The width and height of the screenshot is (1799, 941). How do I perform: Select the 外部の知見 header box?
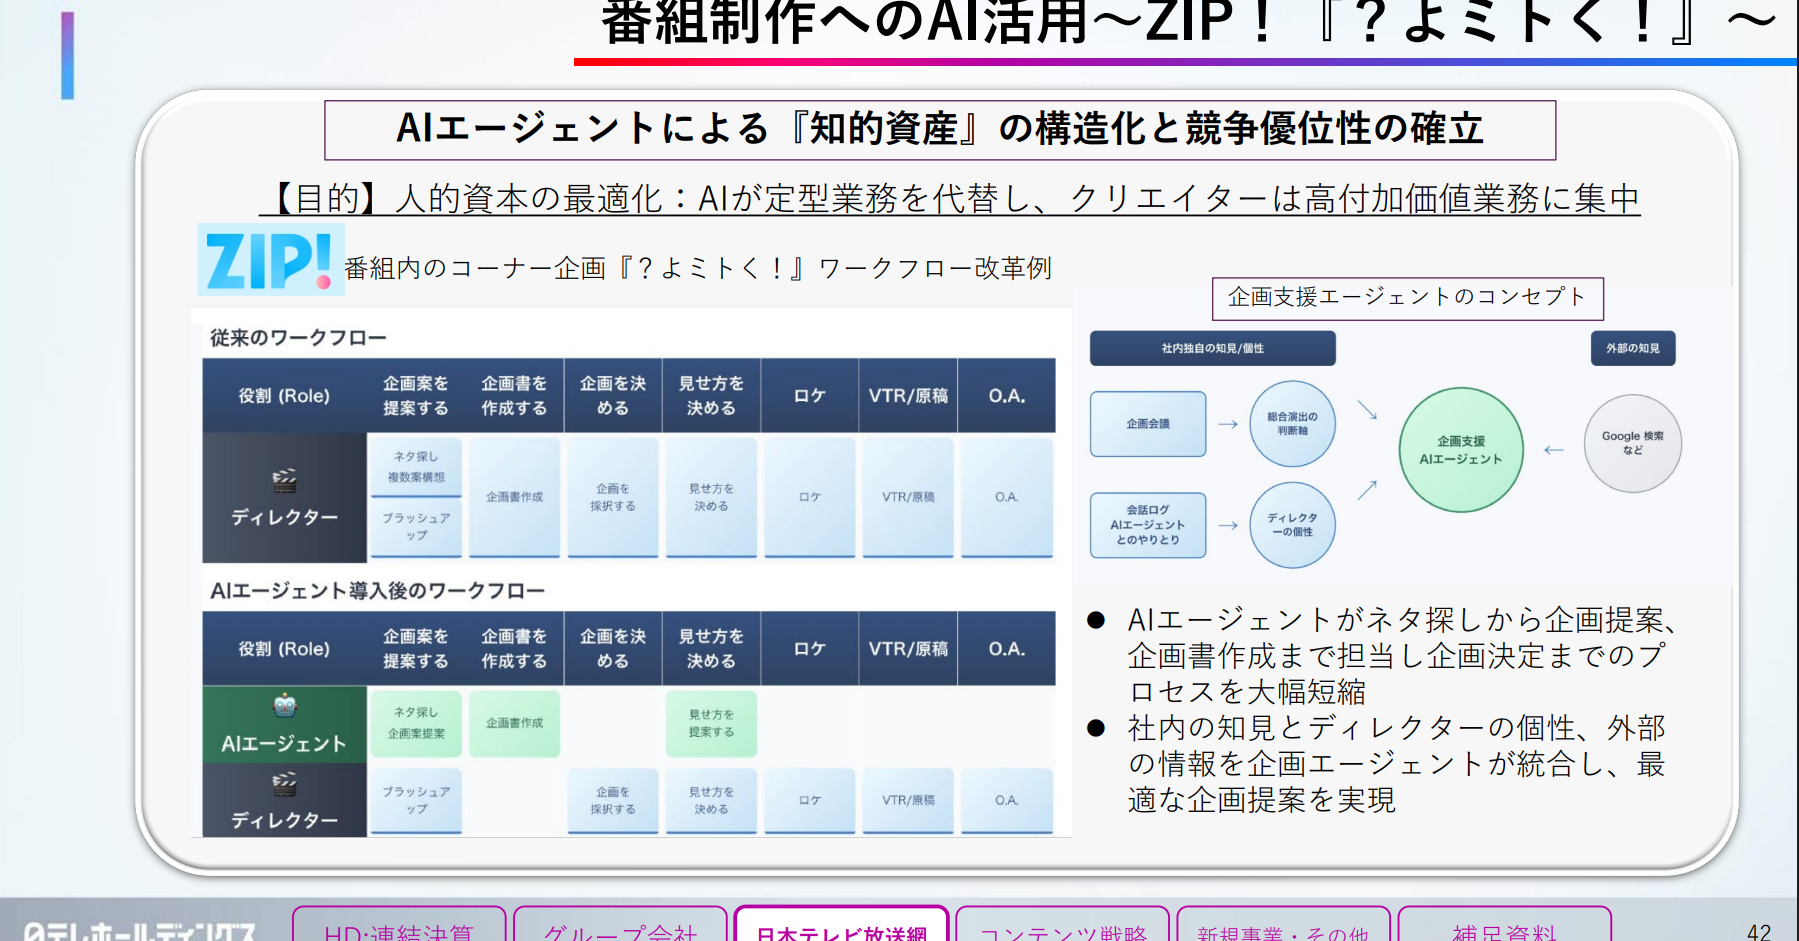pos(1633,348)
